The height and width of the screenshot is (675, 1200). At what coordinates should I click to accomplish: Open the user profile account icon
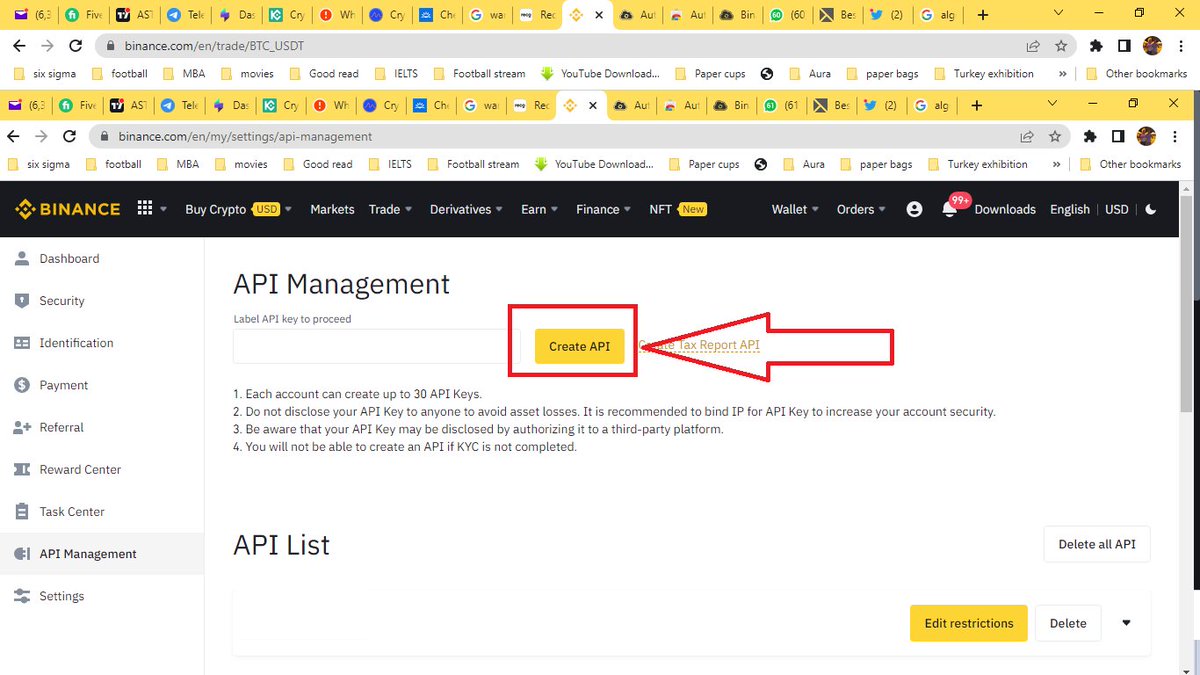coord(914,209)
